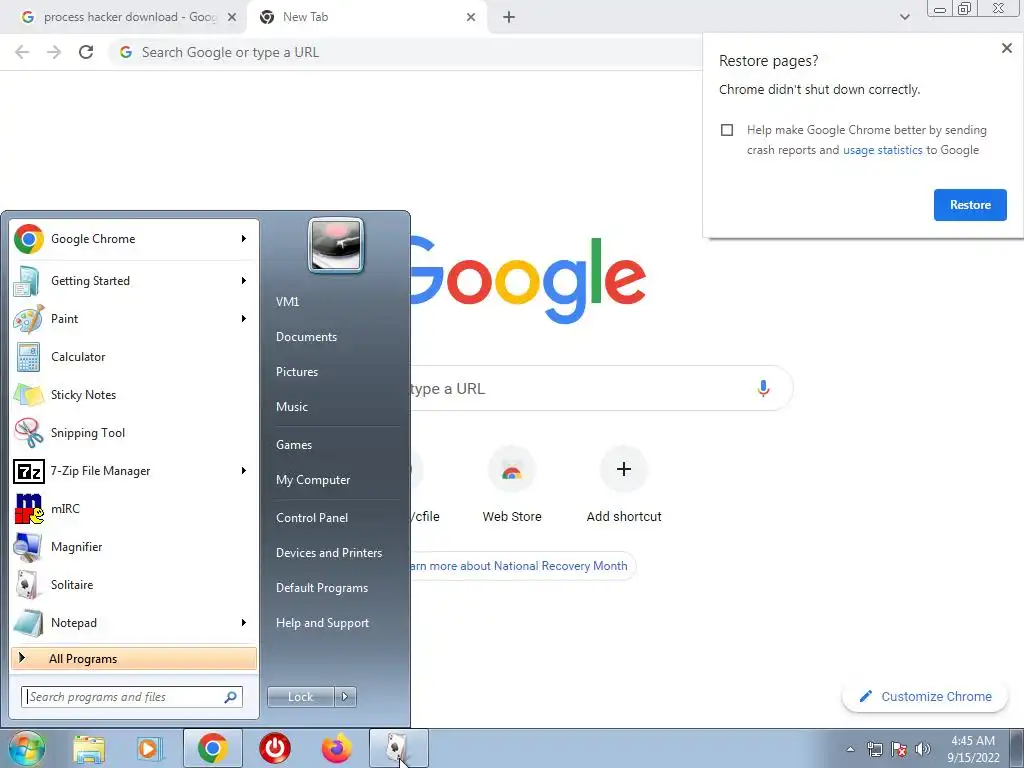This screenshot has width=1024, height=768.
Task: Open Games from Start menu
Action: click(294, 445)
